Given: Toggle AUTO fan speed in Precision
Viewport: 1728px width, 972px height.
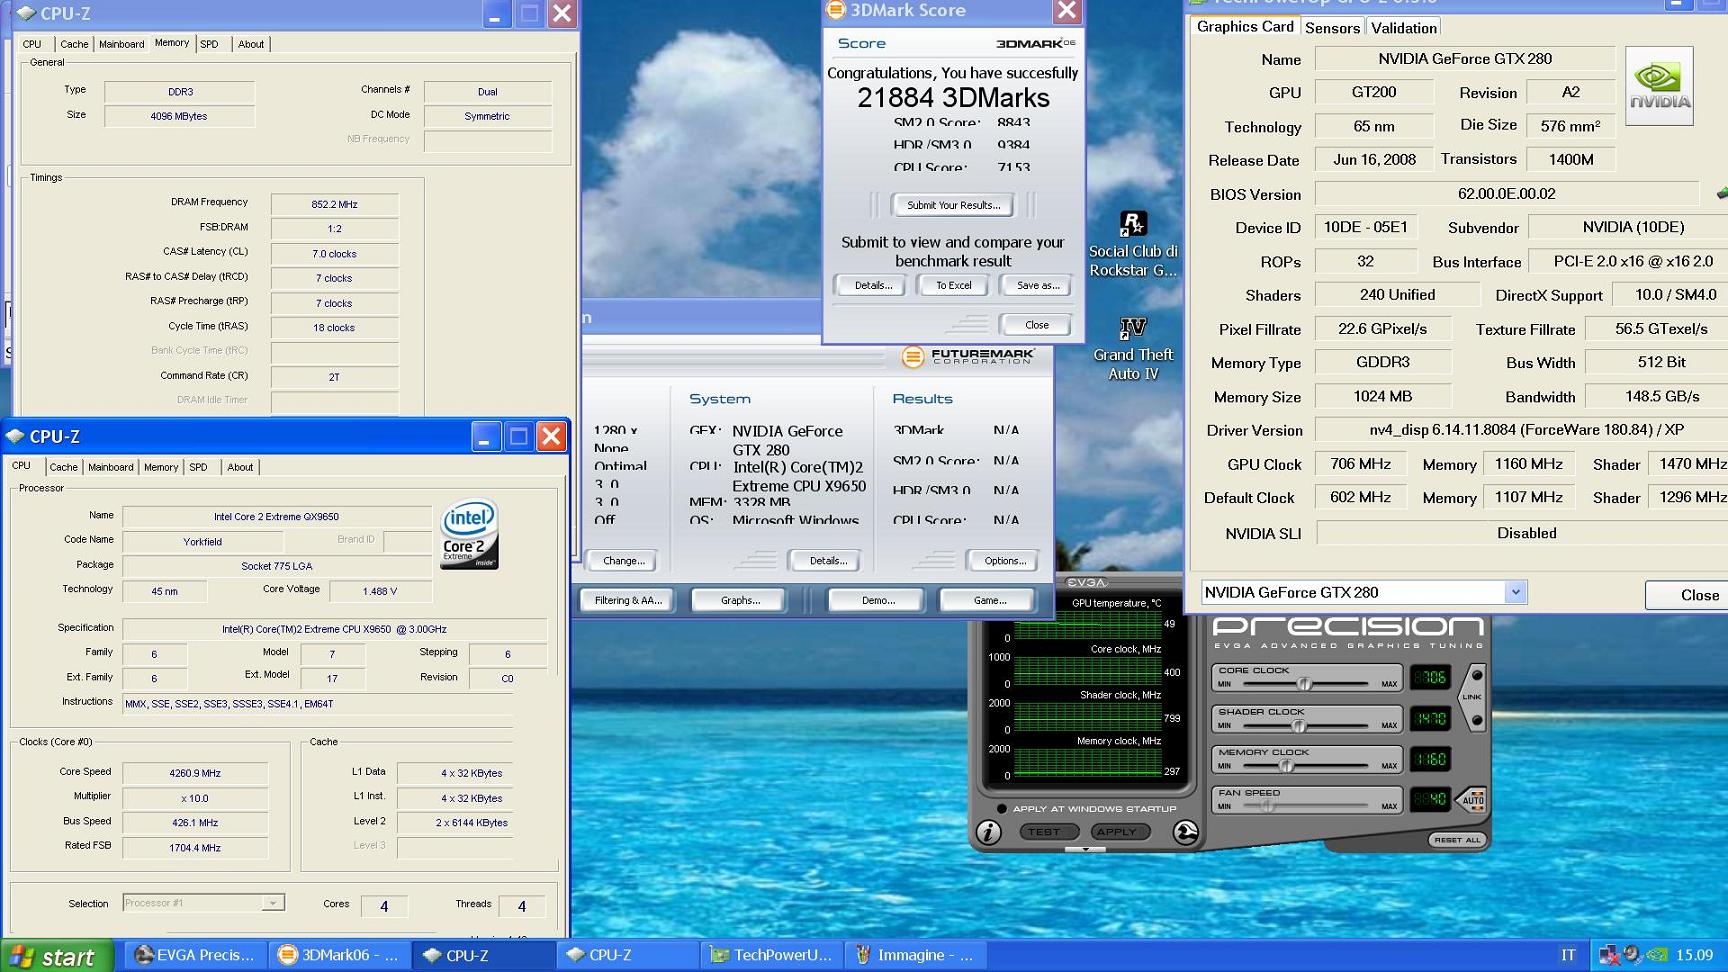Looking at the screenshot, I should [x=1473, y=800].
